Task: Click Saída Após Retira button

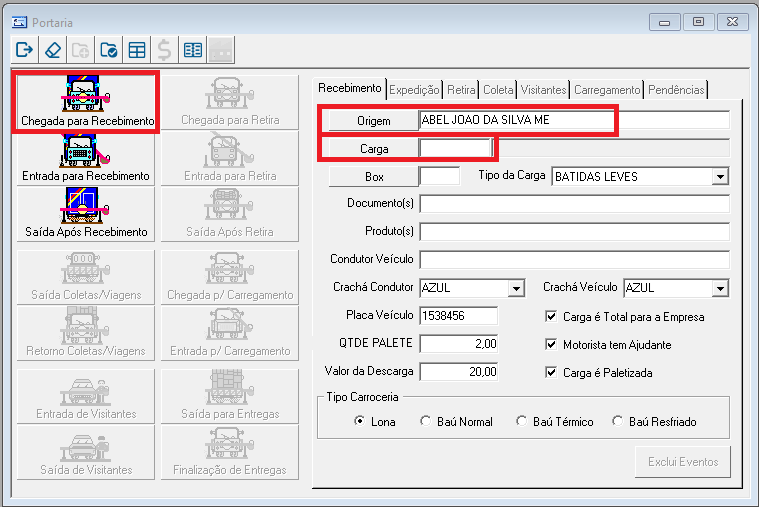Action: point(230,214)
